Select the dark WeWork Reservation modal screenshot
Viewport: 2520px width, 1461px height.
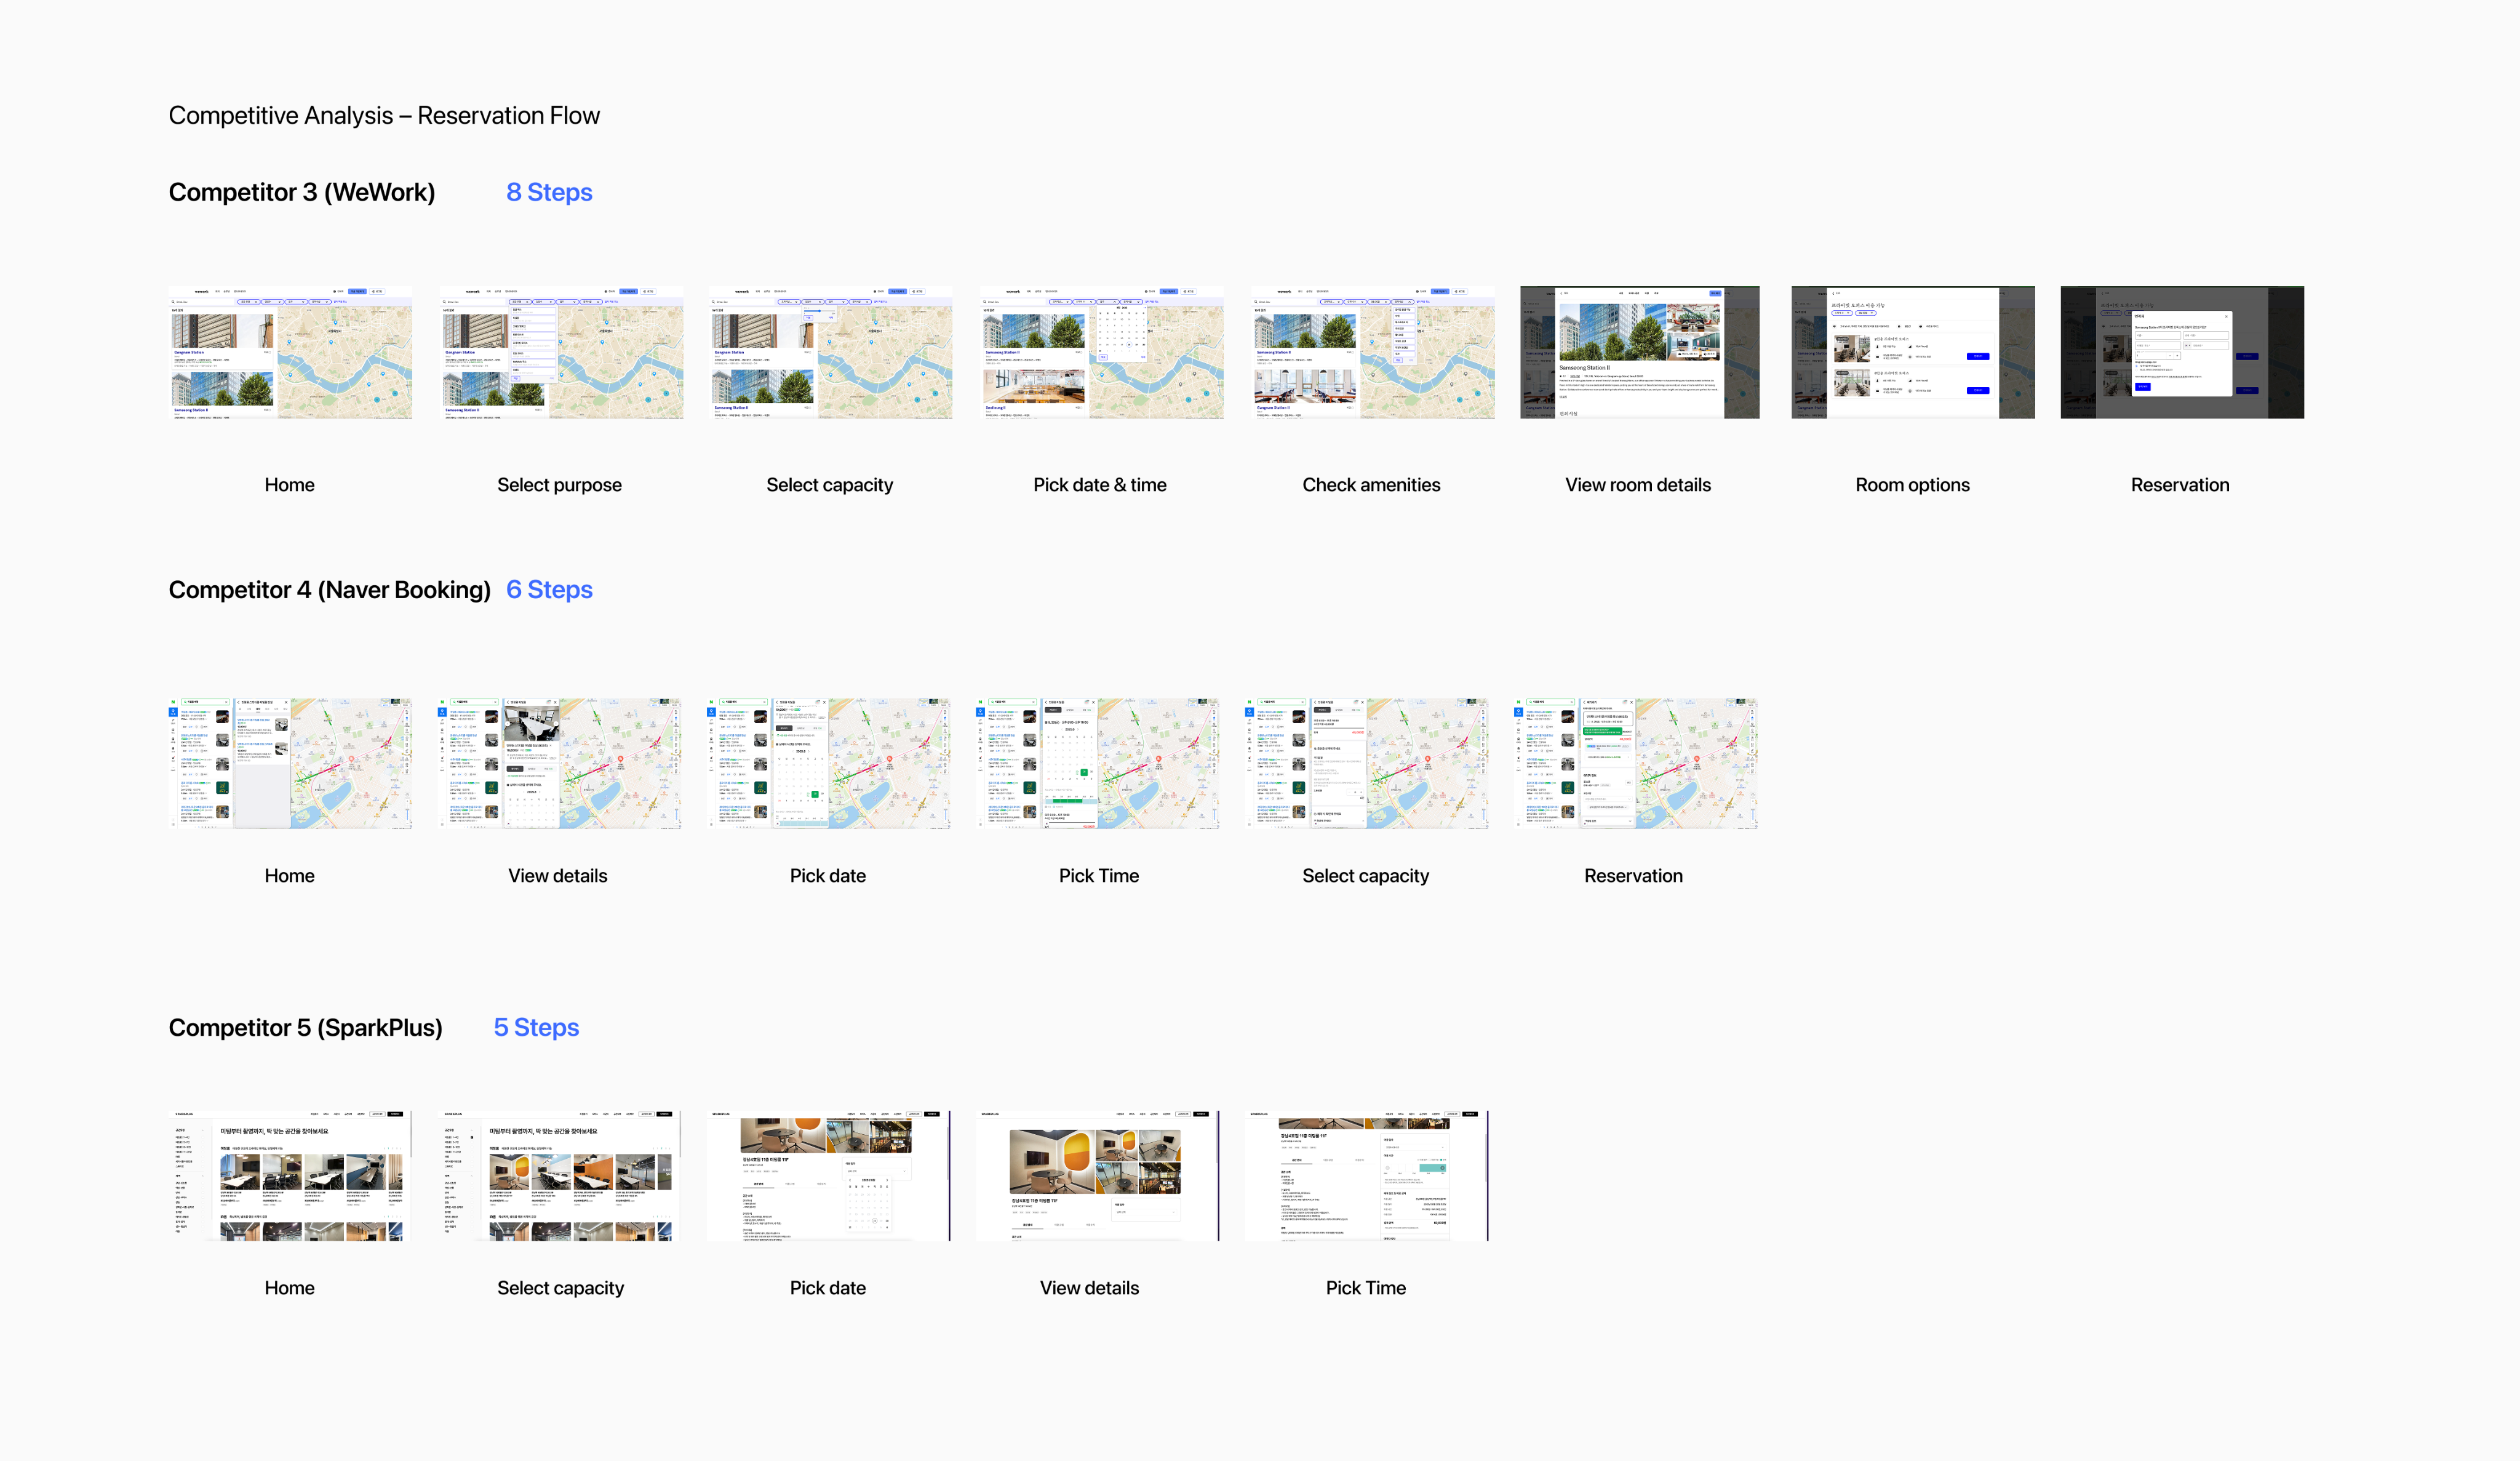tap(2181, 352)
